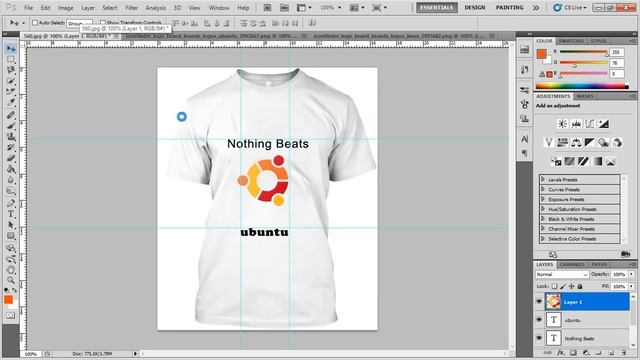The image size is (640, 360).
Task: Select the Rectangle shape tool
Action: 11,236
